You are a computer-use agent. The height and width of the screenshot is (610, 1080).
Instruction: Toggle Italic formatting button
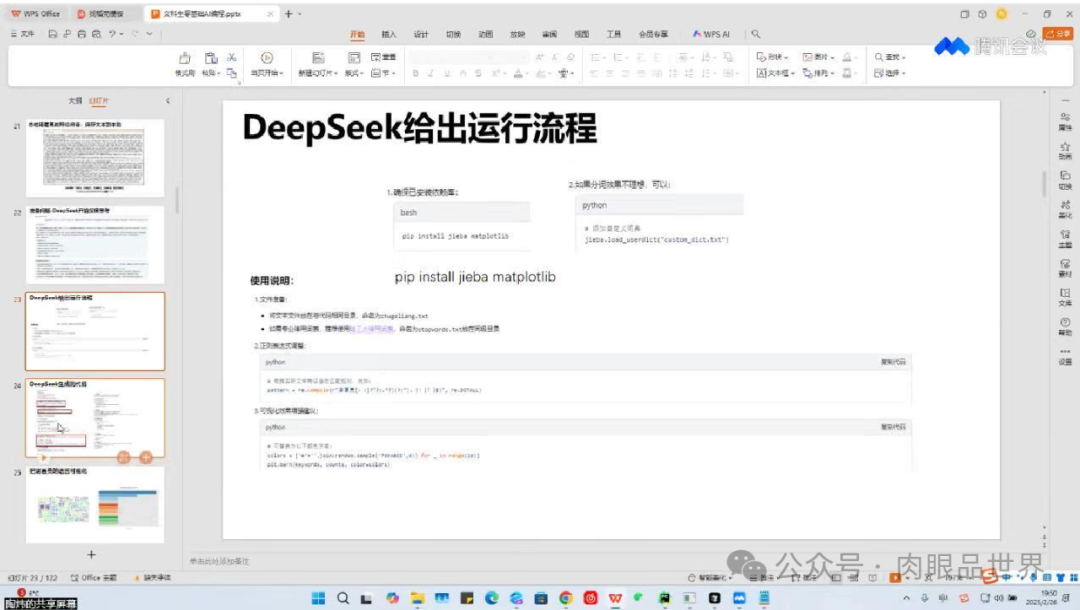coord(431,73)
